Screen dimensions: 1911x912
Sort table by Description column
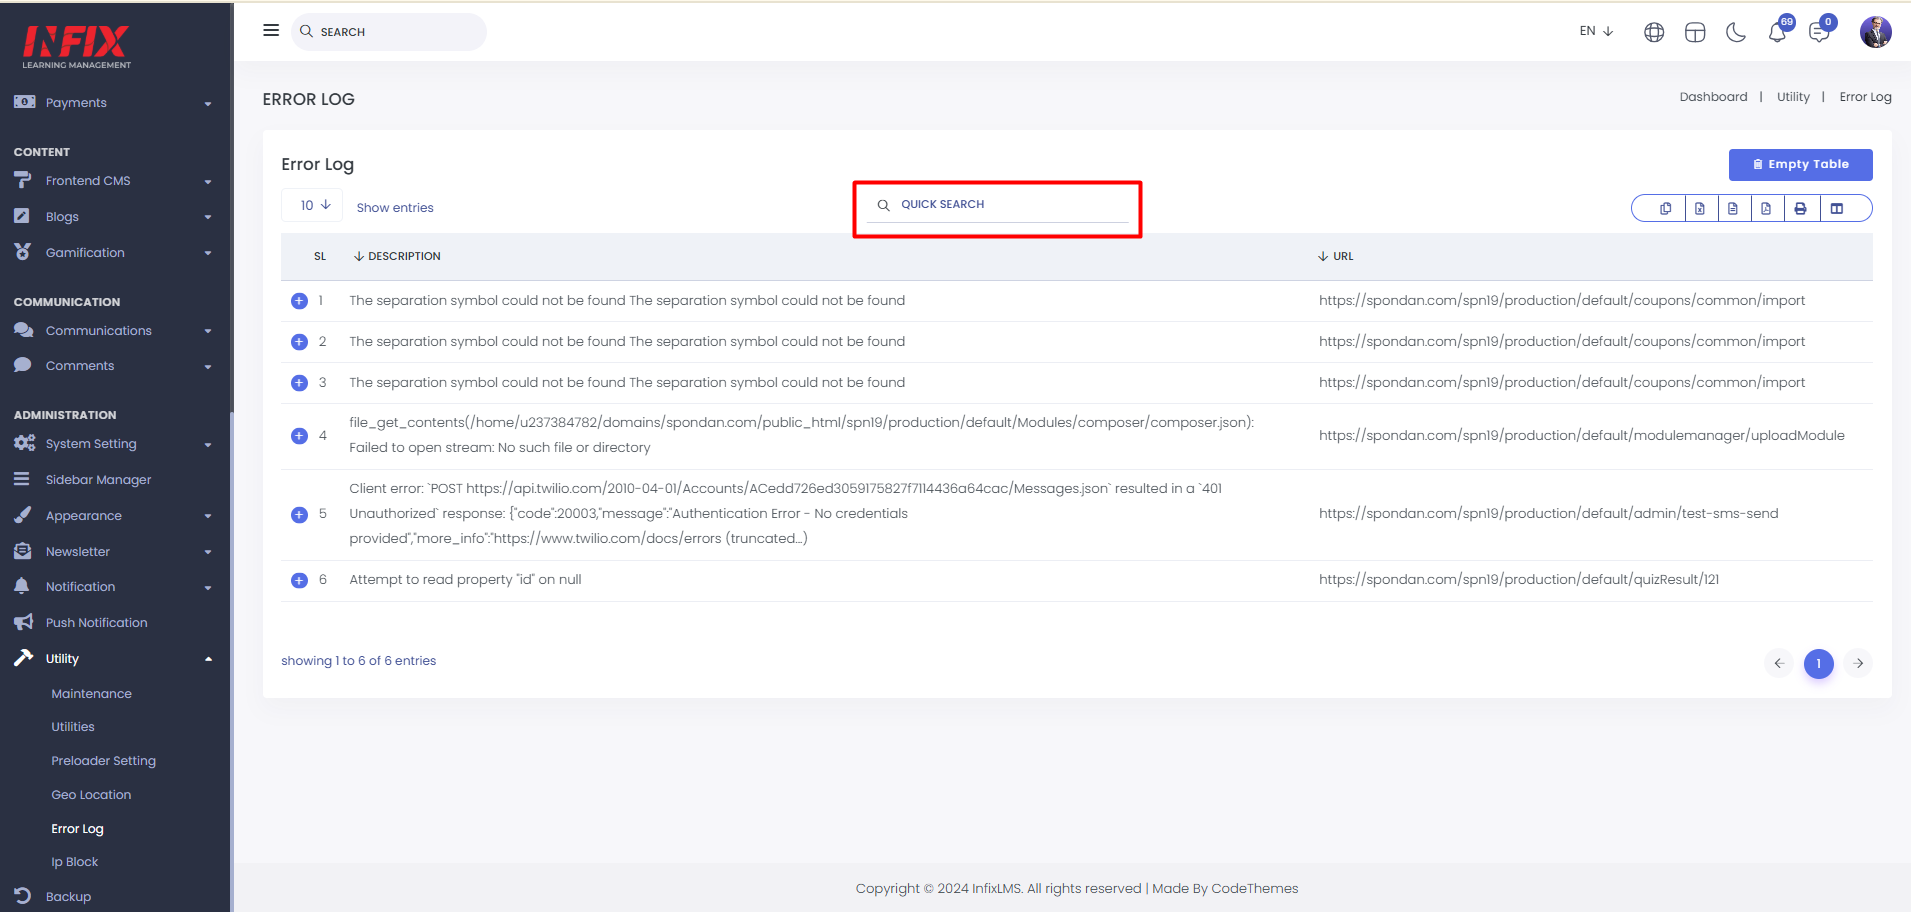[x=397, y=257]
